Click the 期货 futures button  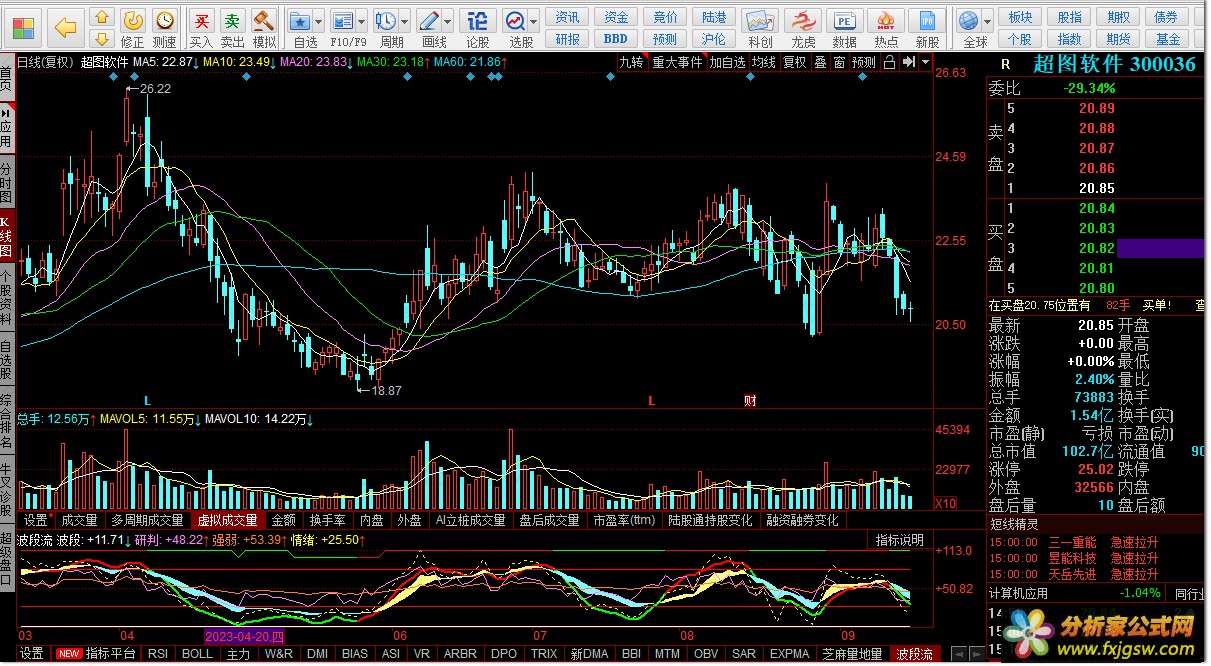pyautogui.click(x=1119, y=39)
